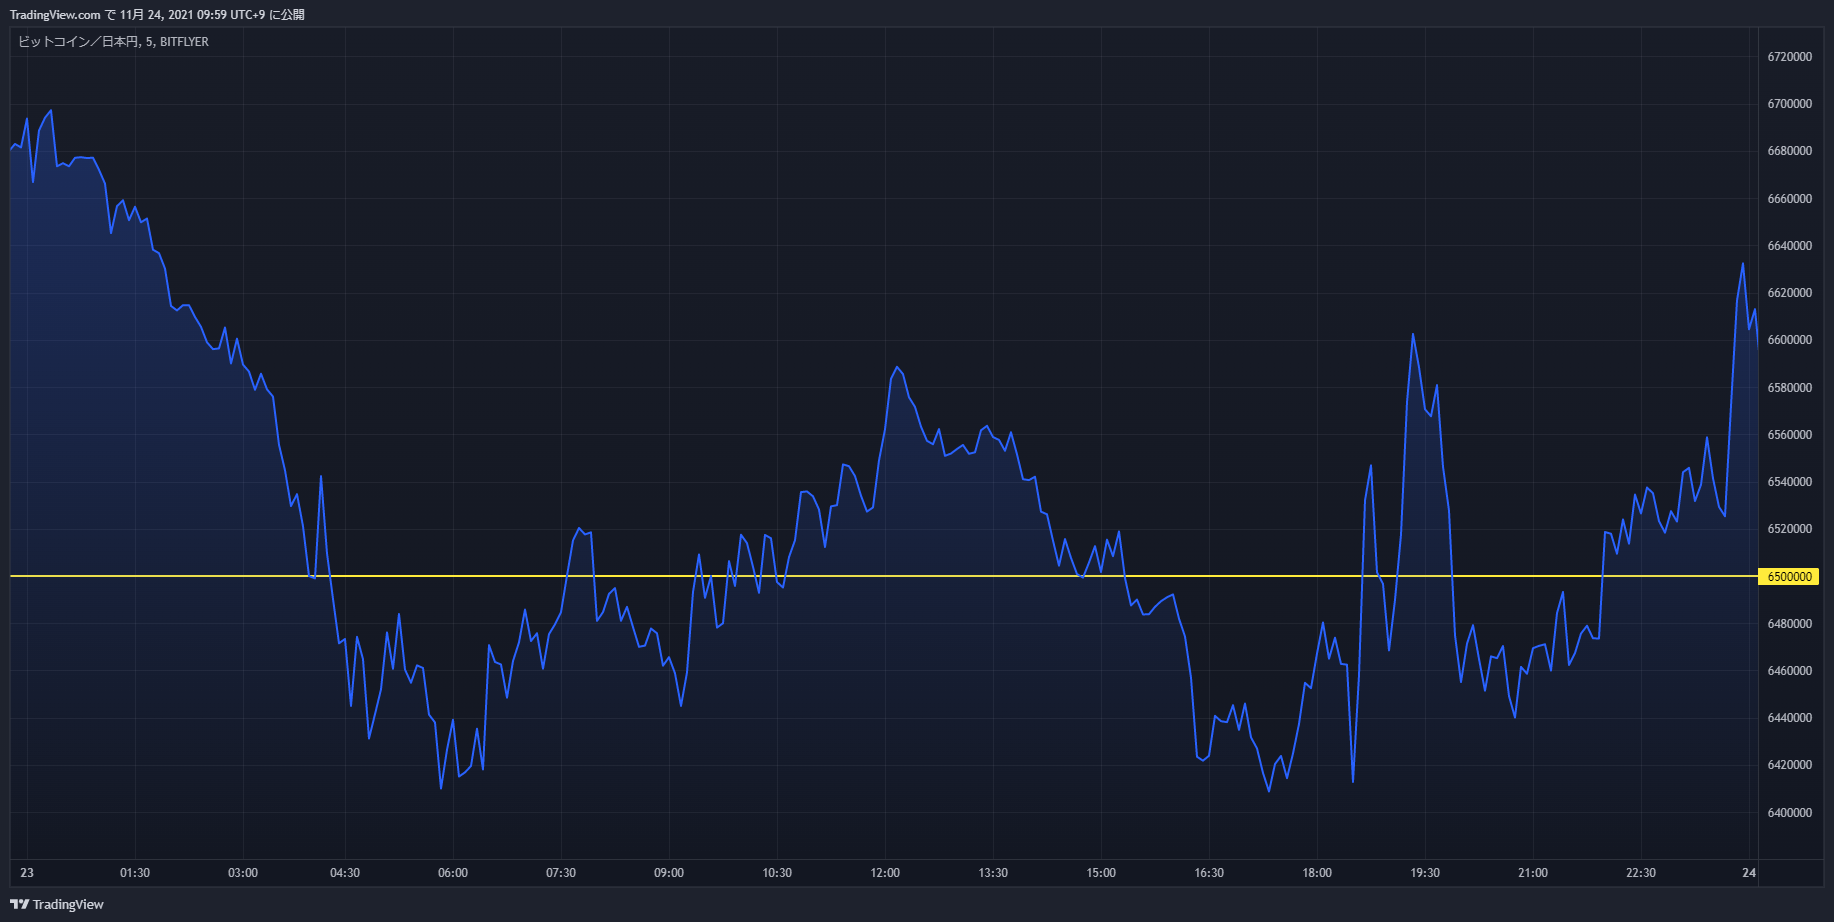
Task: Click the 6660000 price axis label
Action: click(1789, 199)
